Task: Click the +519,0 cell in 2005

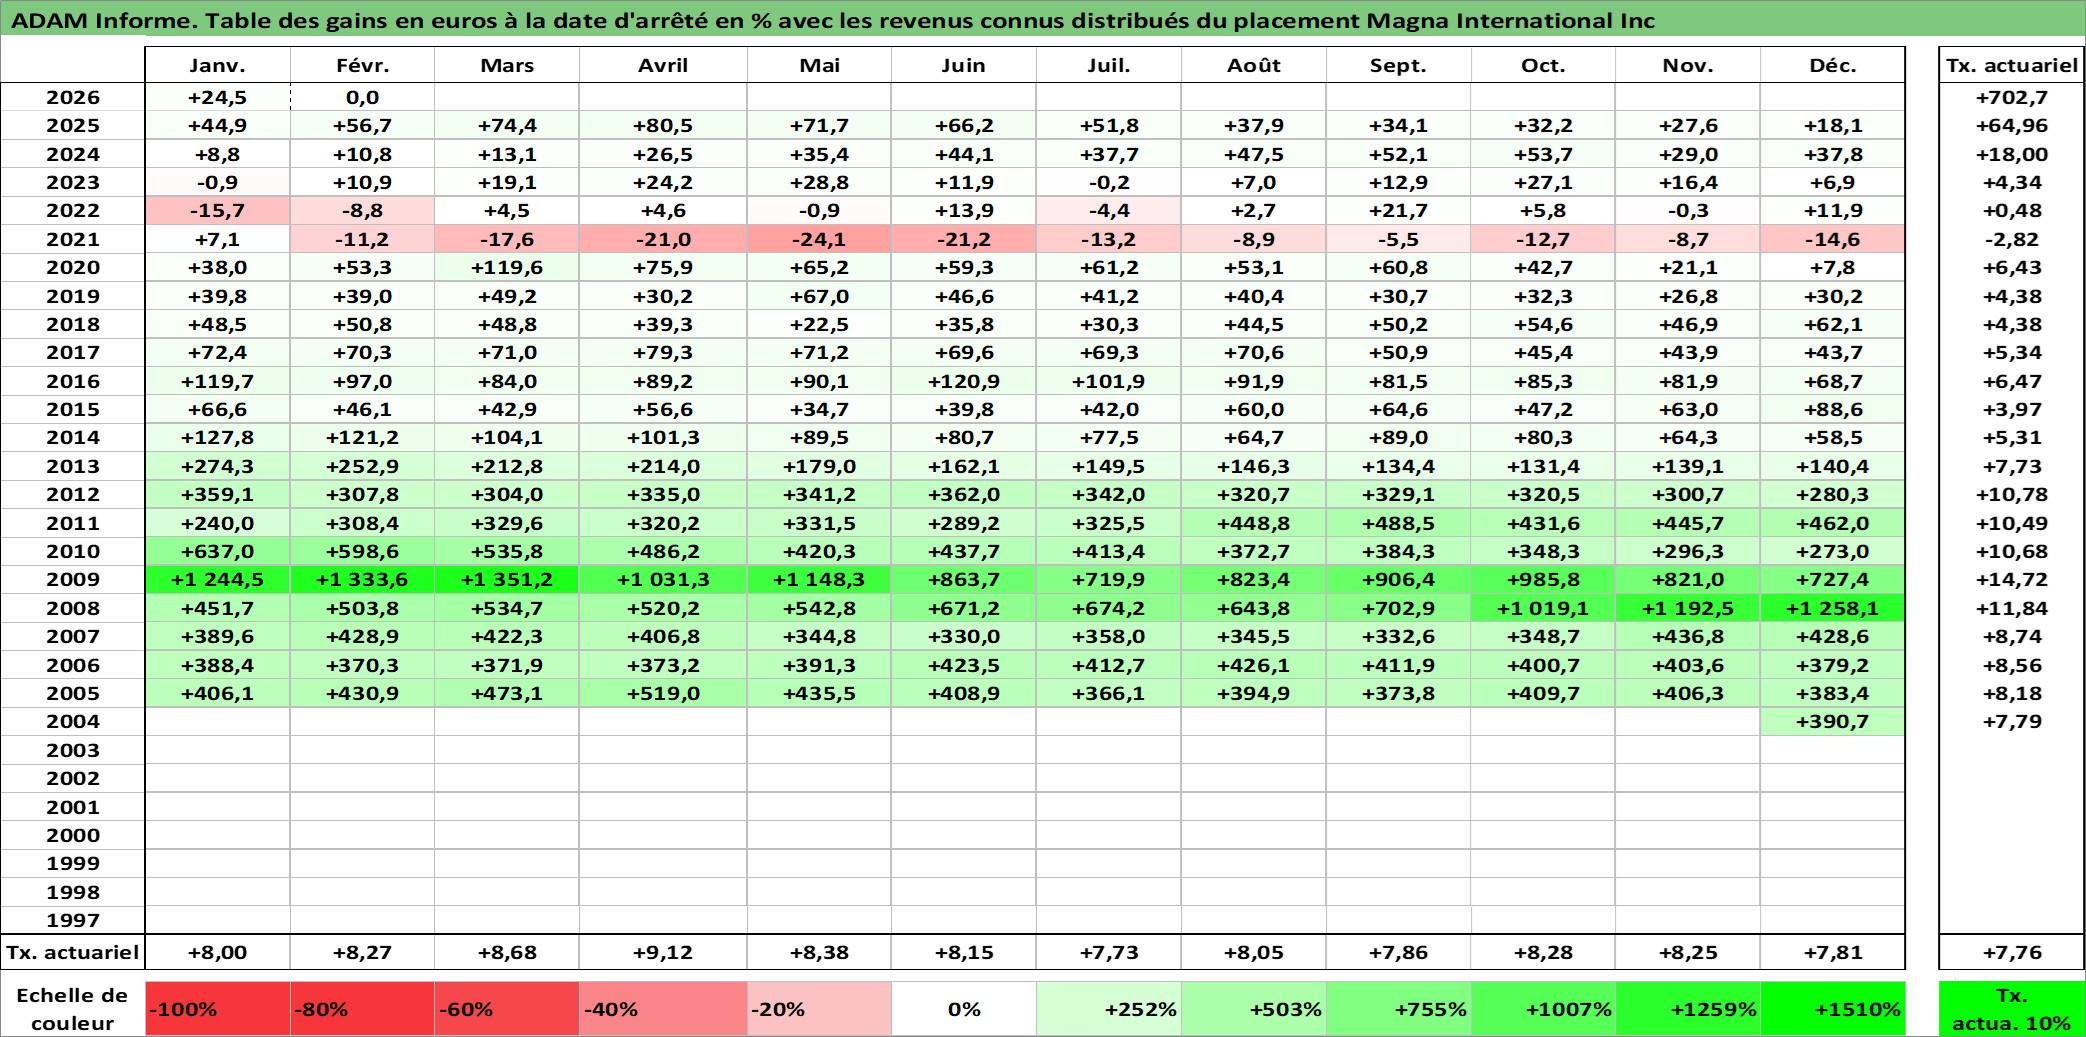Action: (663, 693)
